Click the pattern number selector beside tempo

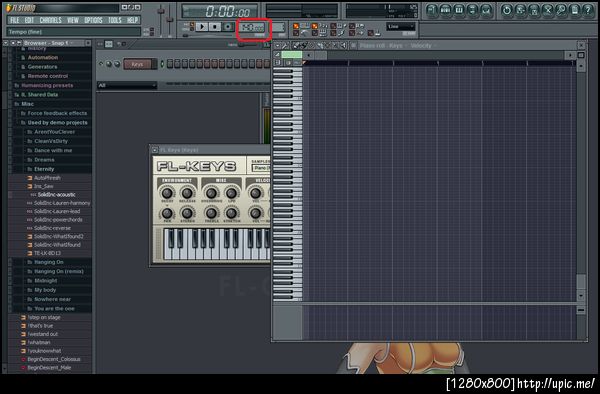278,28
